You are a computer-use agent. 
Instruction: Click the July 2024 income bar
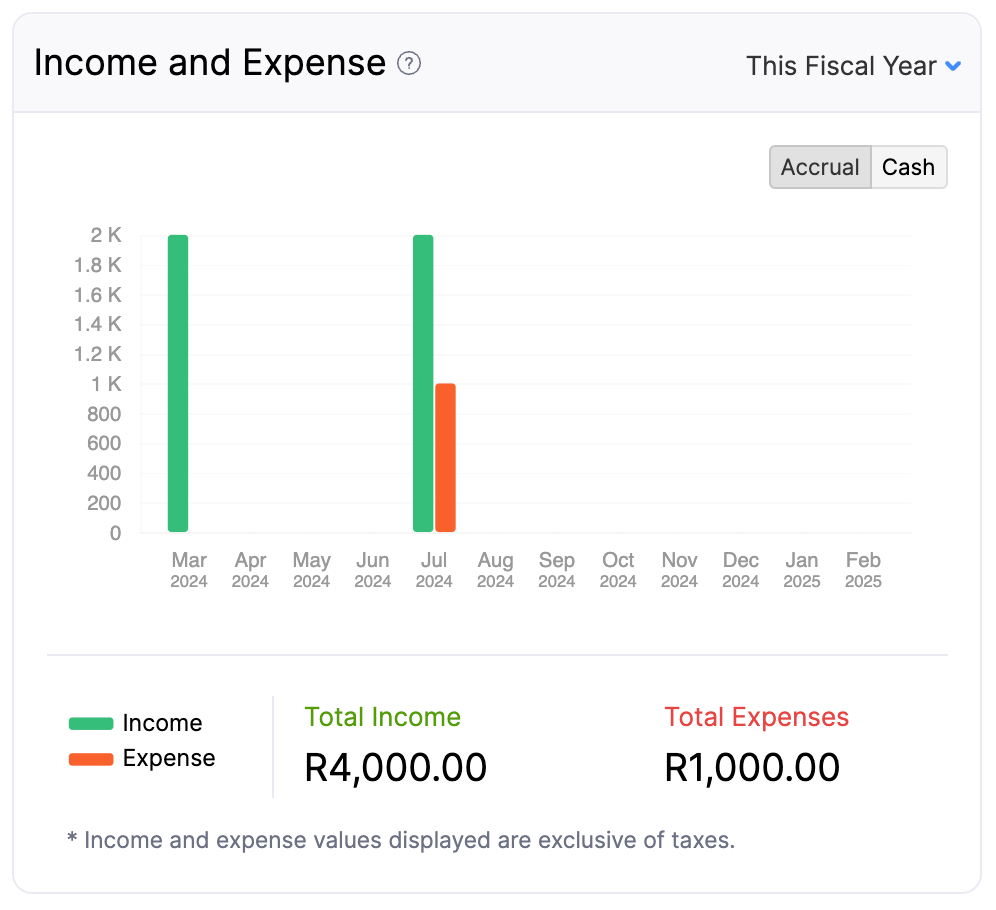tap(421, 380)
